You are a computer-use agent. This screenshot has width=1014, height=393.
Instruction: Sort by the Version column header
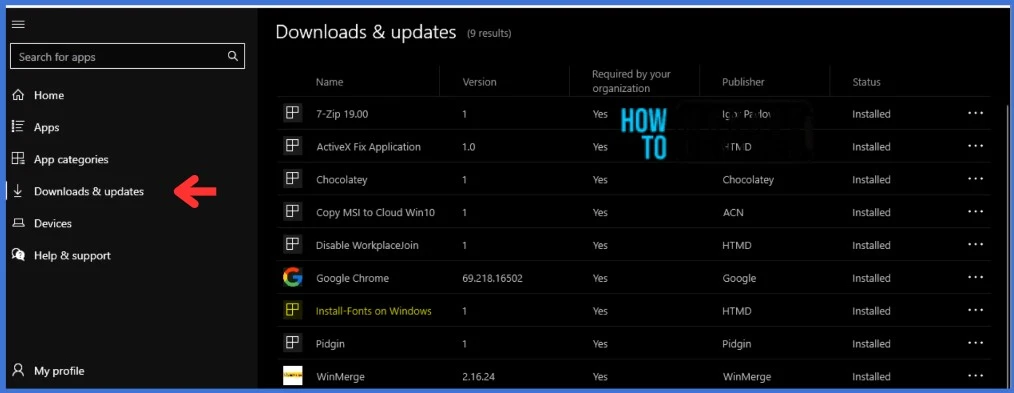pyautogui.click(x=479, y=82)
